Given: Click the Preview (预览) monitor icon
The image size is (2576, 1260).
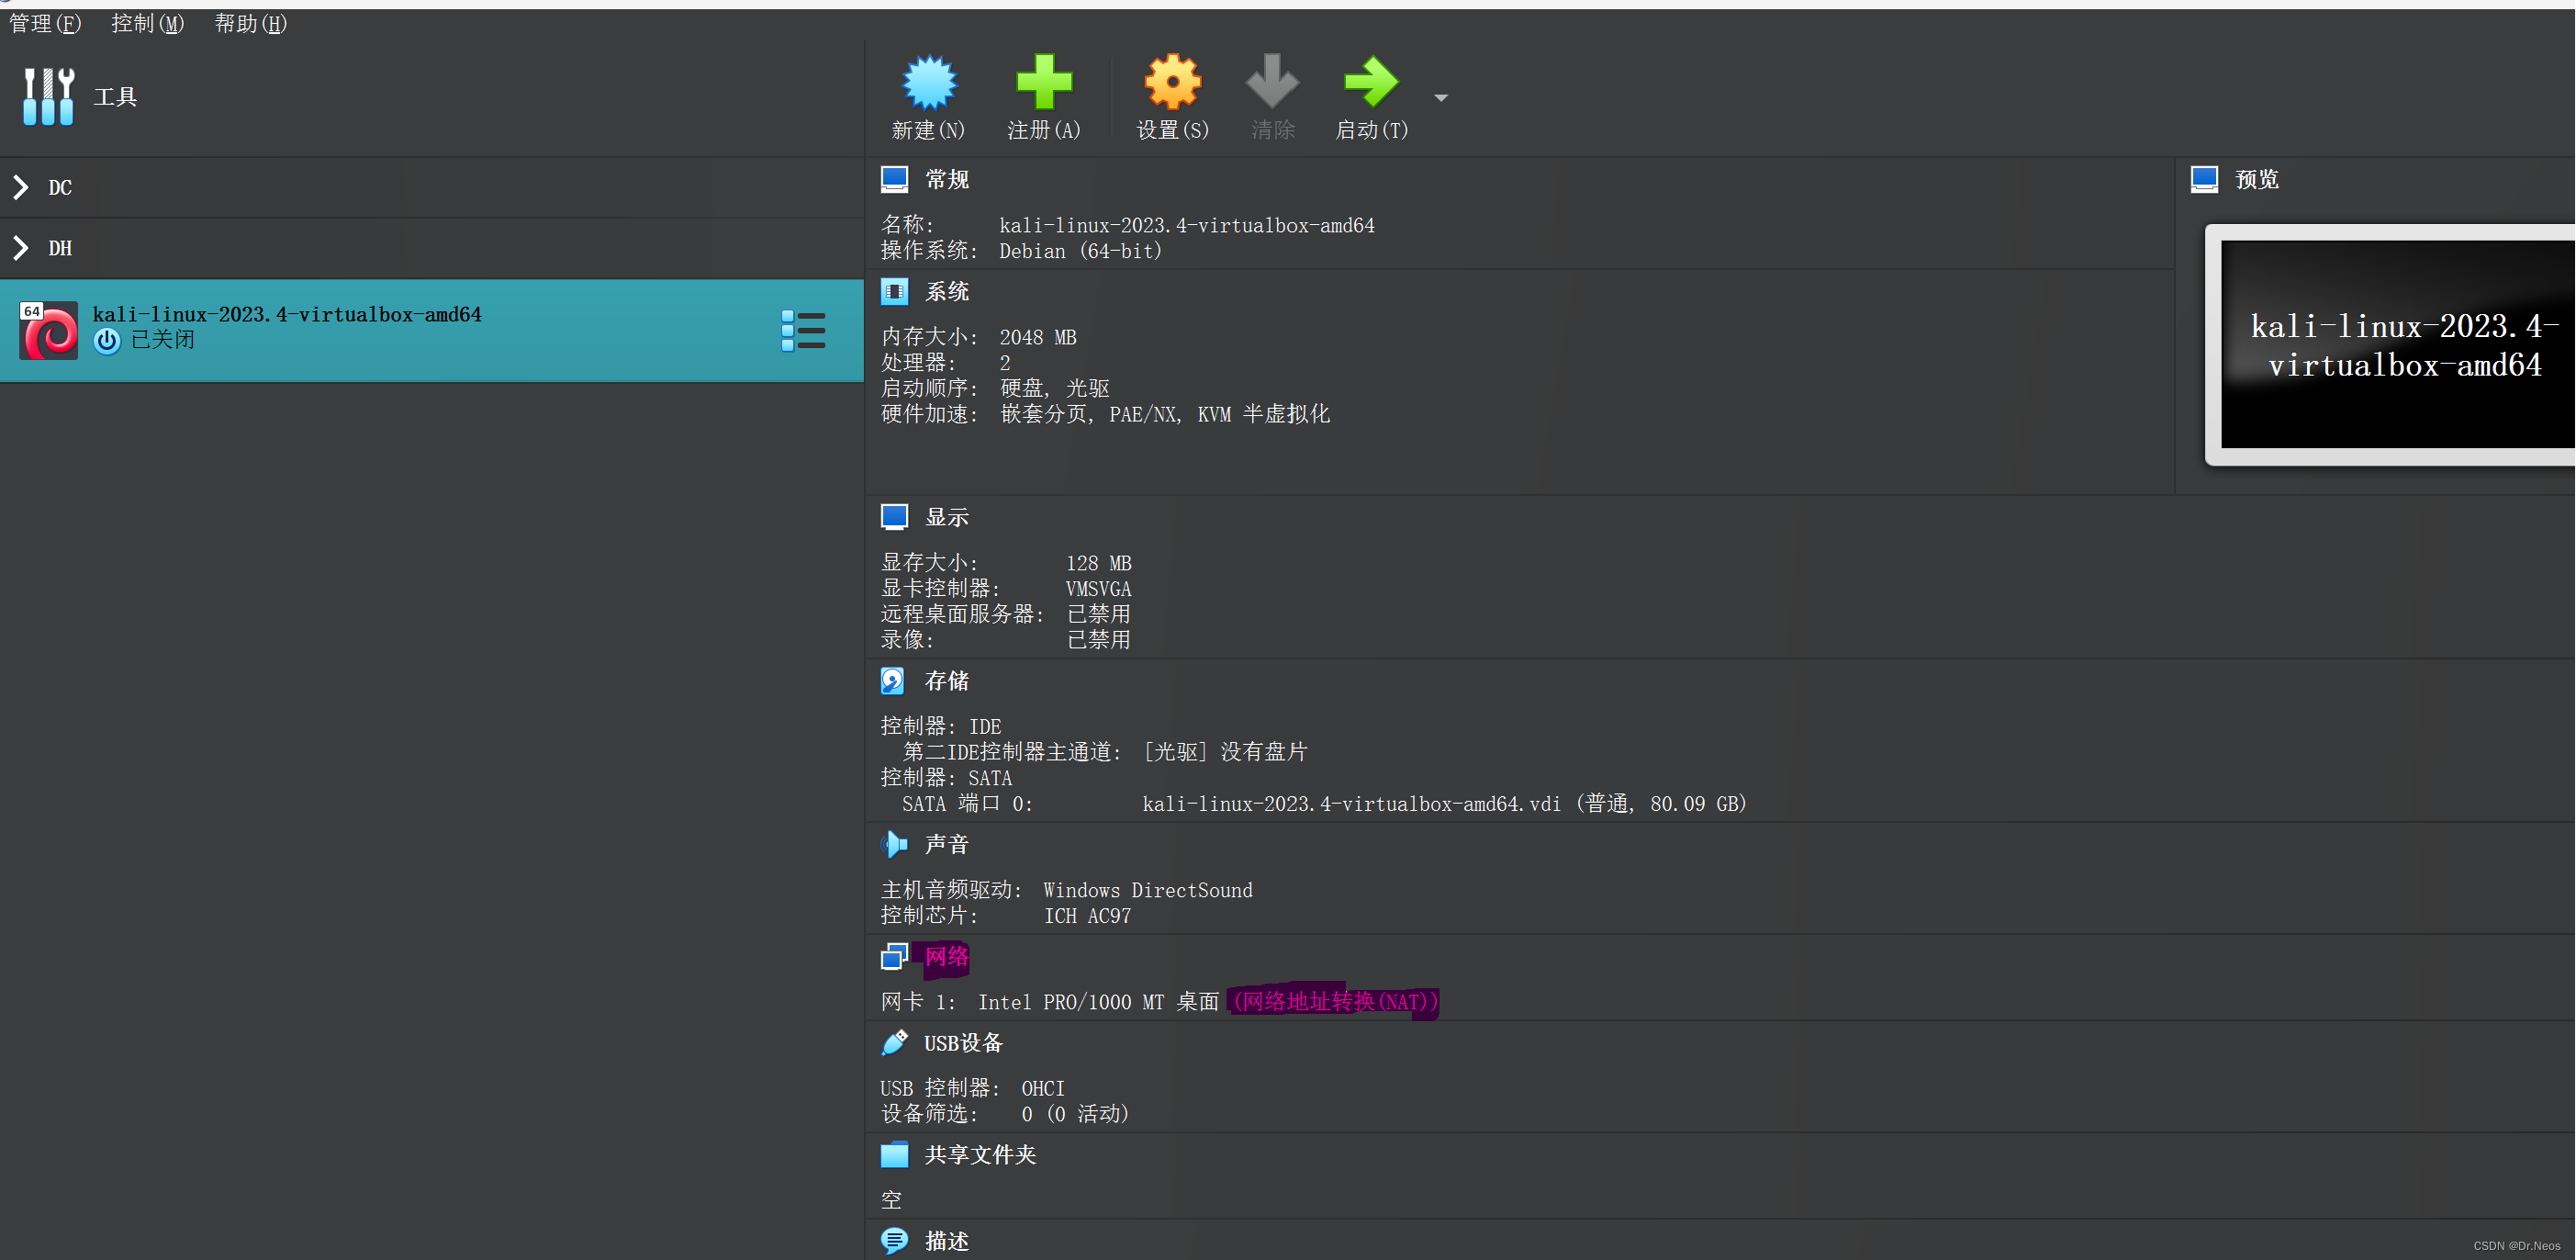Looking at the screenshot, I should pos(2204,179).
